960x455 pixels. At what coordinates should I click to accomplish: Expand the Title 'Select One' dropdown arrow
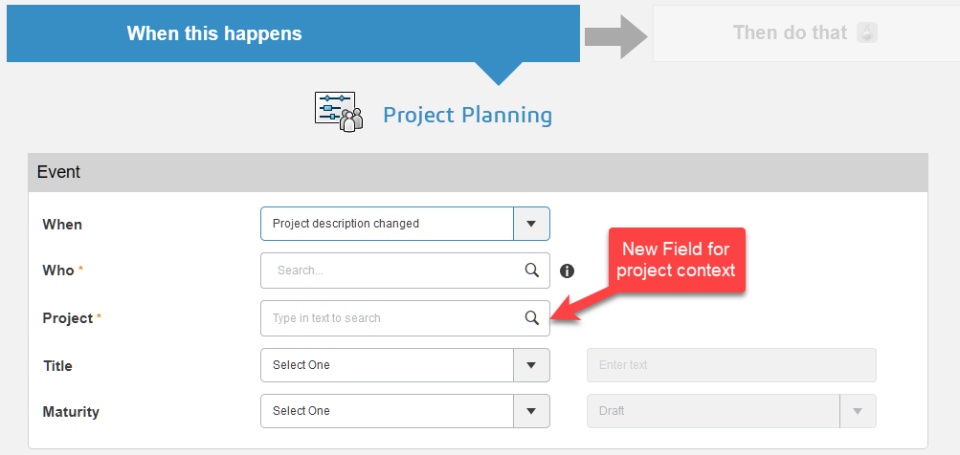click(531, 365)
